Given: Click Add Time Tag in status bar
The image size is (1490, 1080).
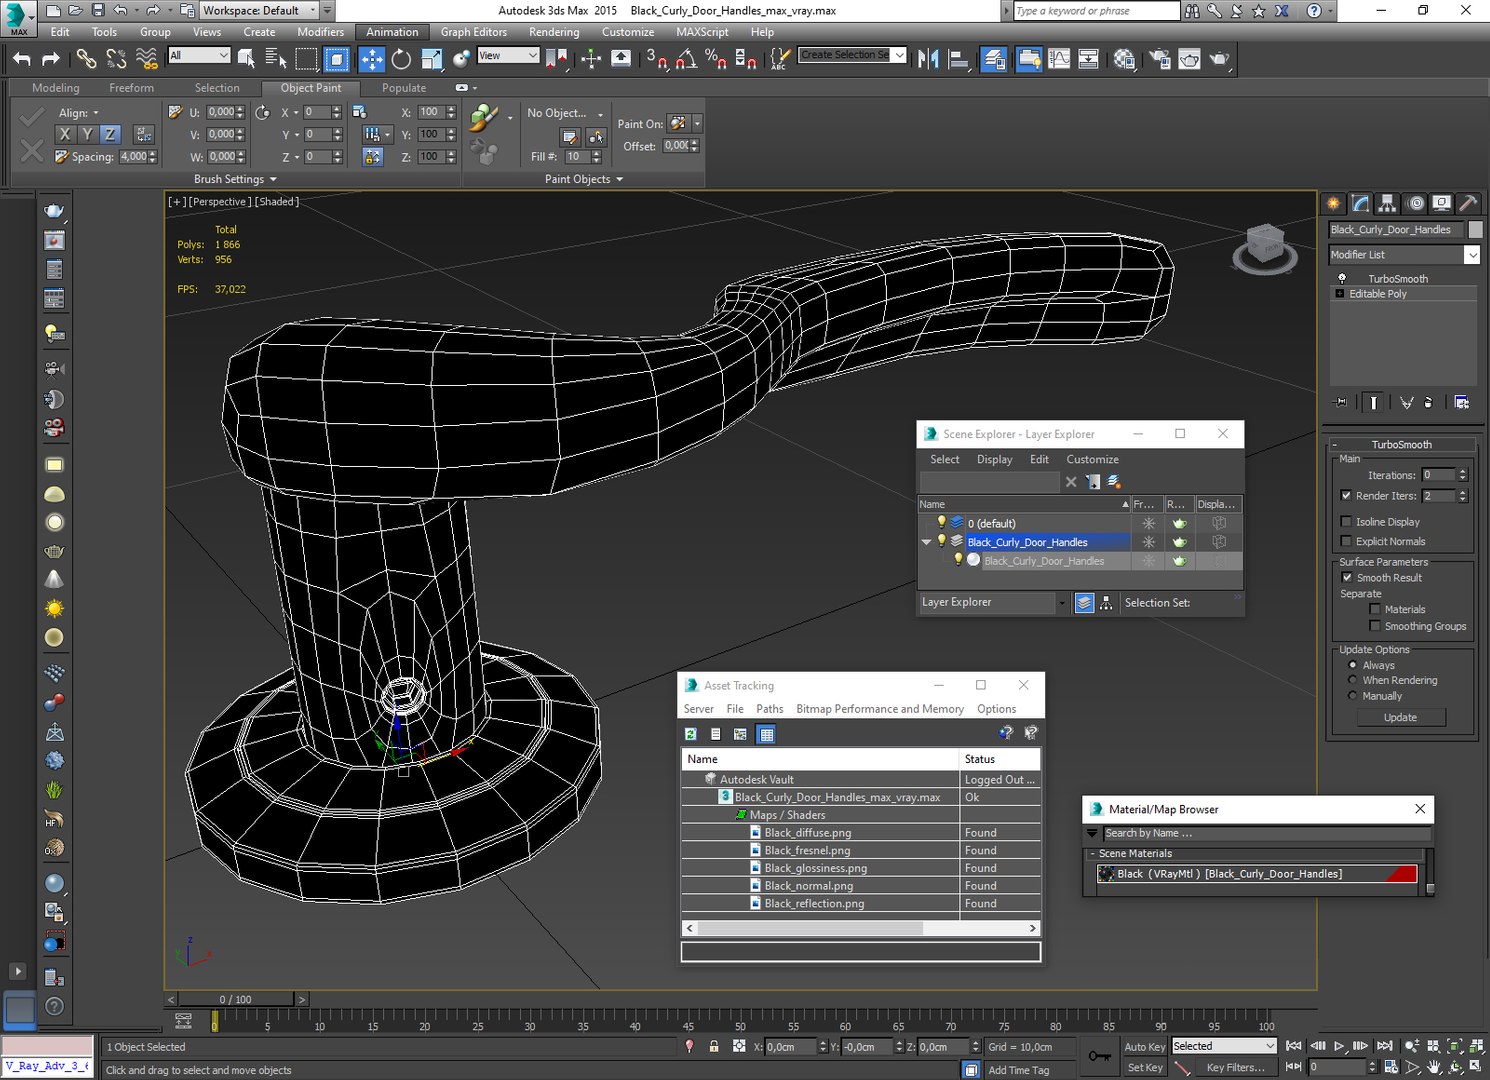Looking at the screenshot, I should pos(1019,1070).
